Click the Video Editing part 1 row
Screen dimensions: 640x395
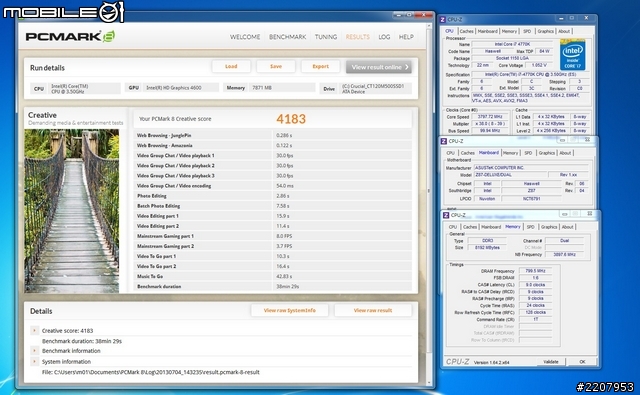pyautogui.click(x=273, y=216)
